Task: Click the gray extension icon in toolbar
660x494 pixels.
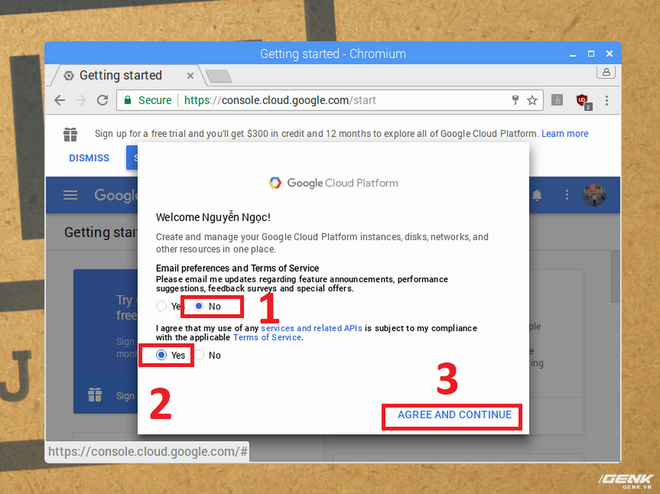Action: (x=557, y=100)
